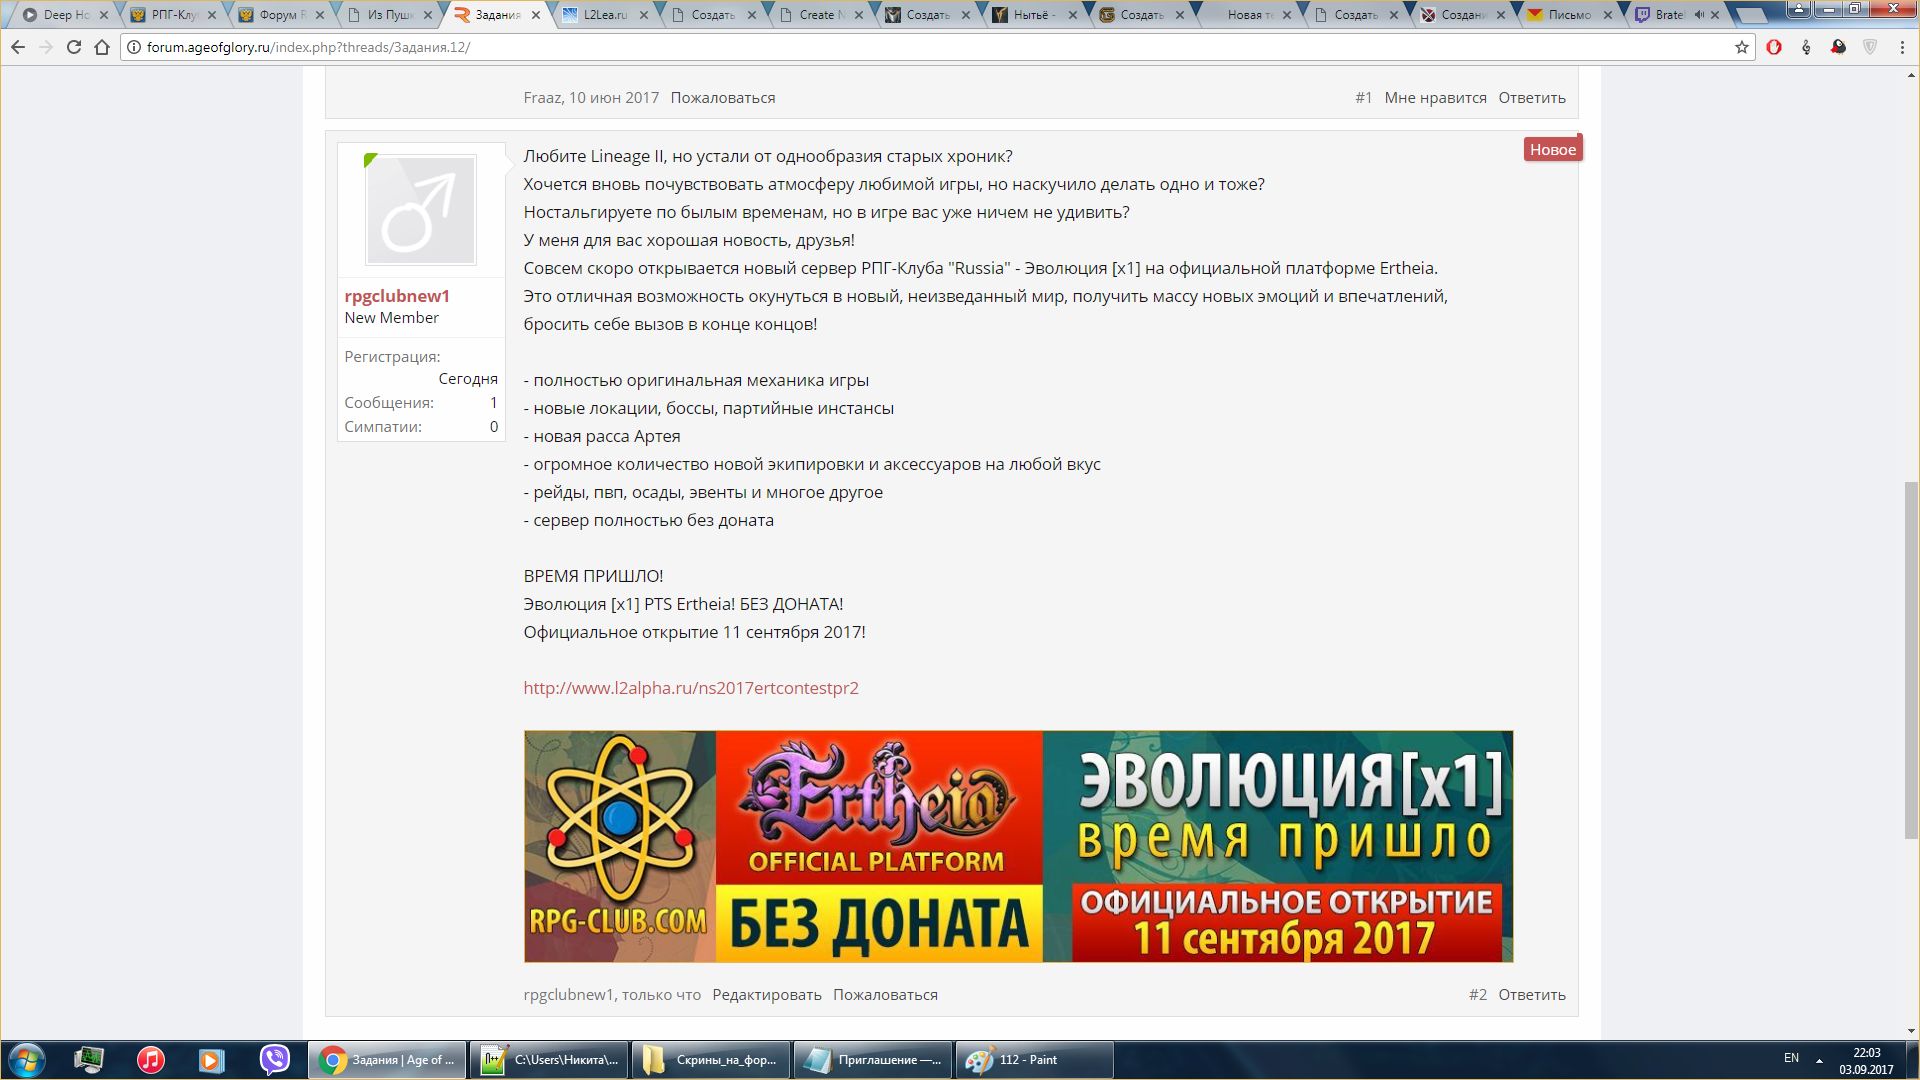View site information icon in address bar
This screenshot has height=1080, width=1920.
pos(134,47)
